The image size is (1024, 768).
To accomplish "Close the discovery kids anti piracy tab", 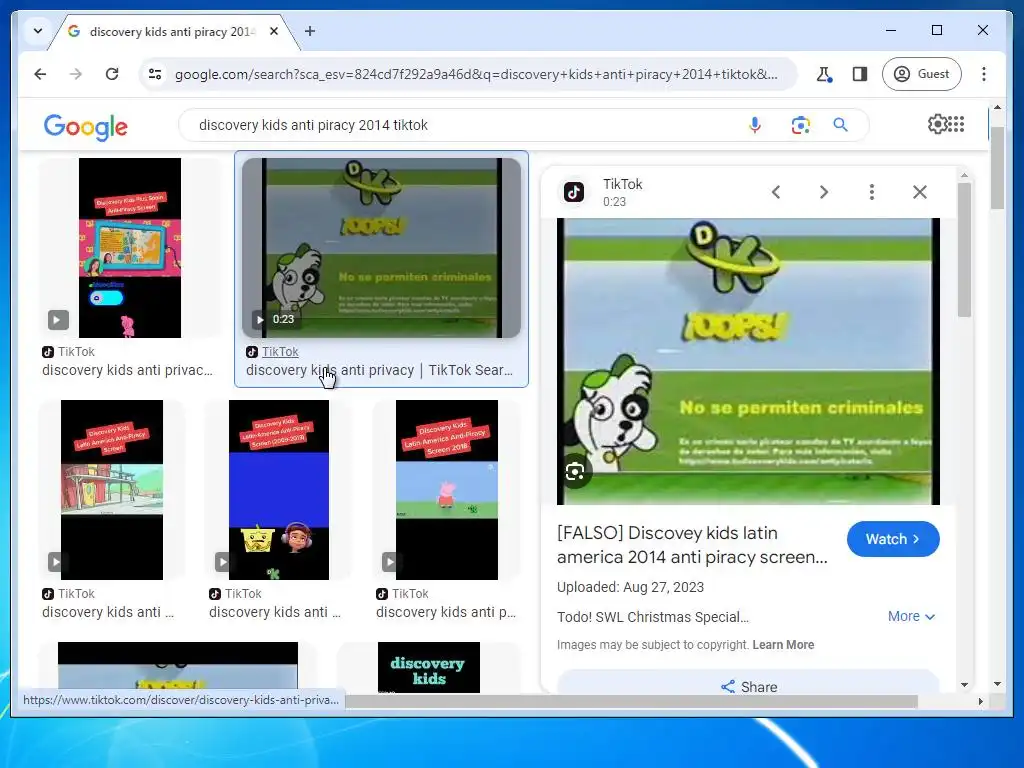I will pyautogui.click(x=274, y=31).
